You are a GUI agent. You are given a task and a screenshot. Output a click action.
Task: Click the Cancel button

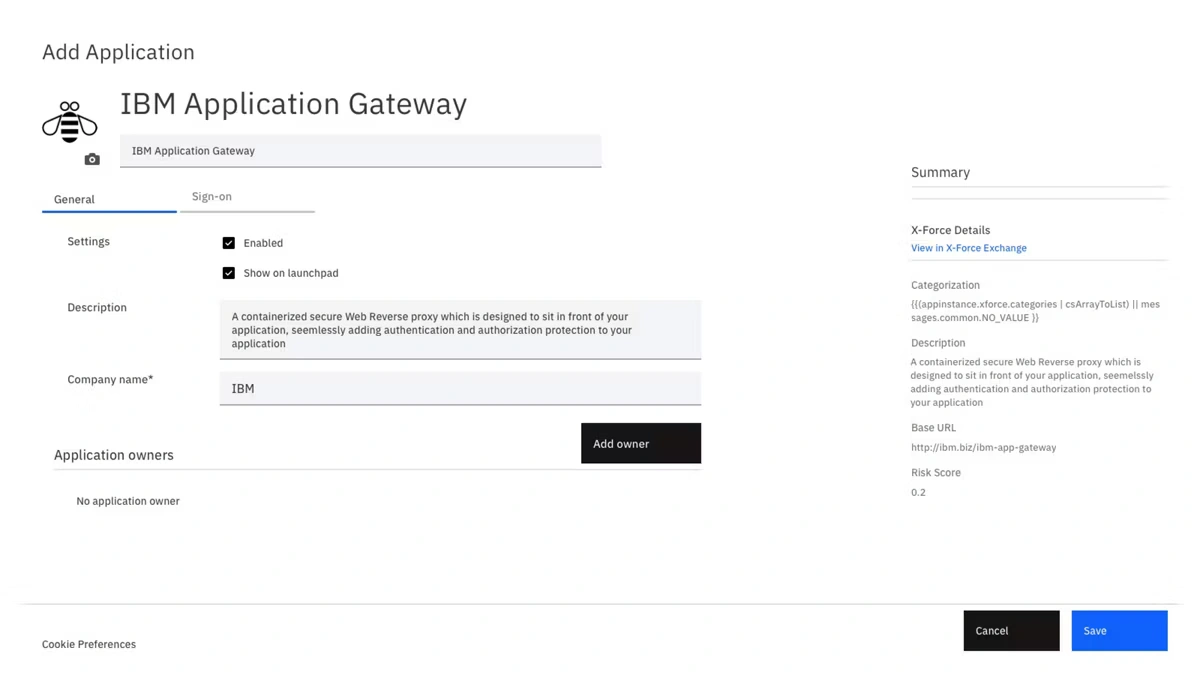1011,631
